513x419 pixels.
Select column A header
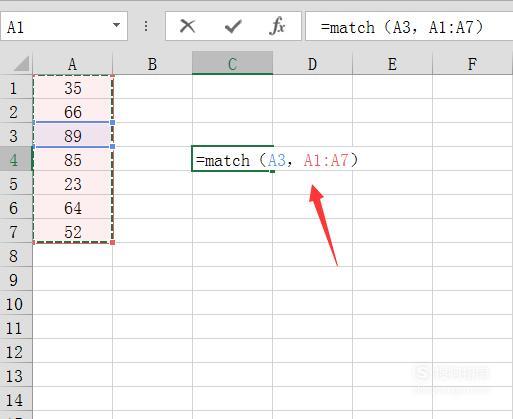click(73, 64)
